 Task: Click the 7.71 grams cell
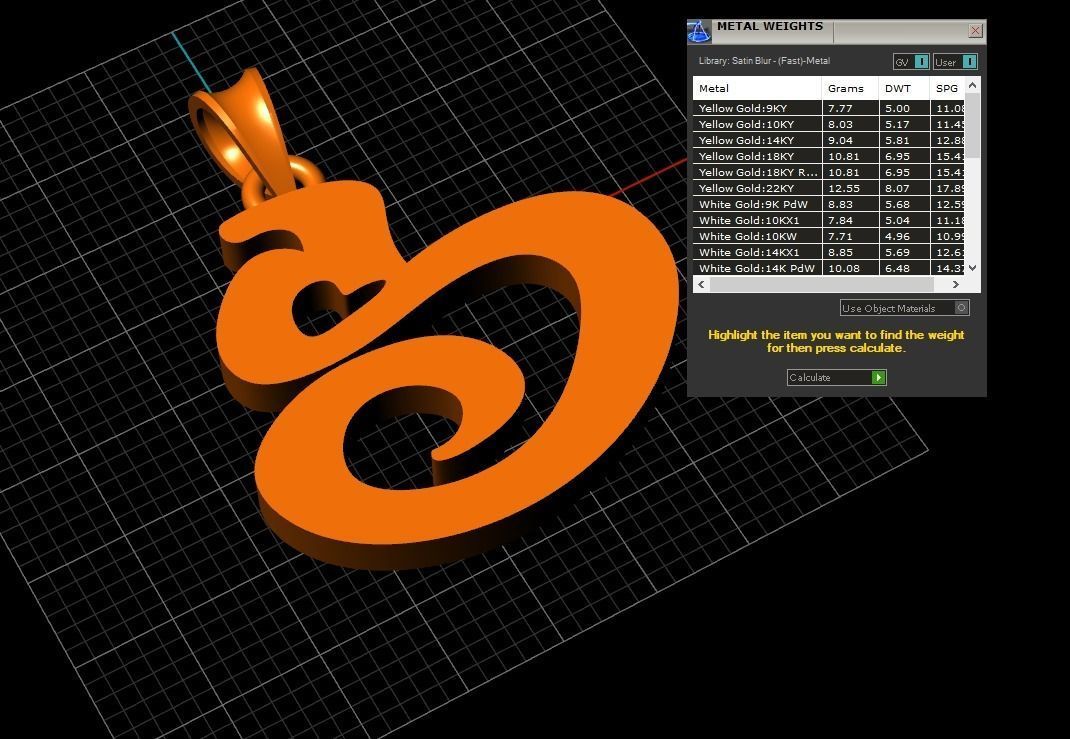850,236
